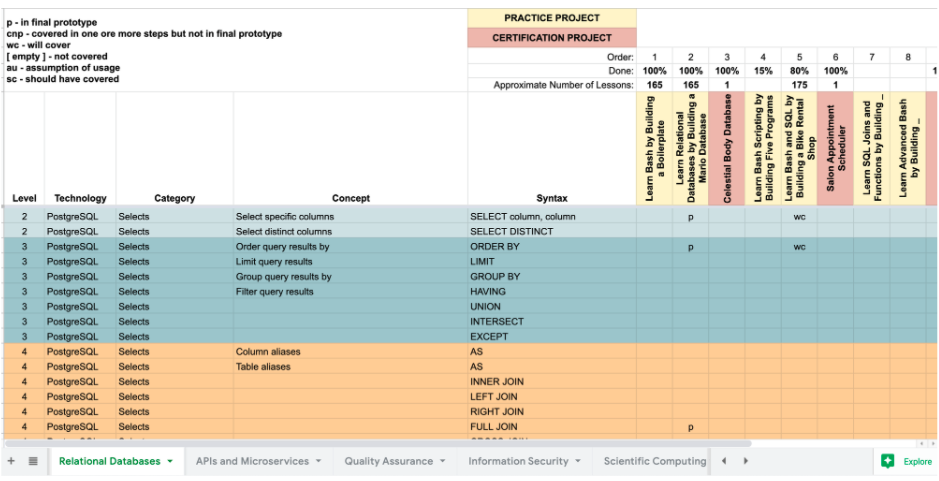939x481 pixels.
Task: Select the CERTIFICATION PROJECT red cell
Action: (x=552, y=38)
